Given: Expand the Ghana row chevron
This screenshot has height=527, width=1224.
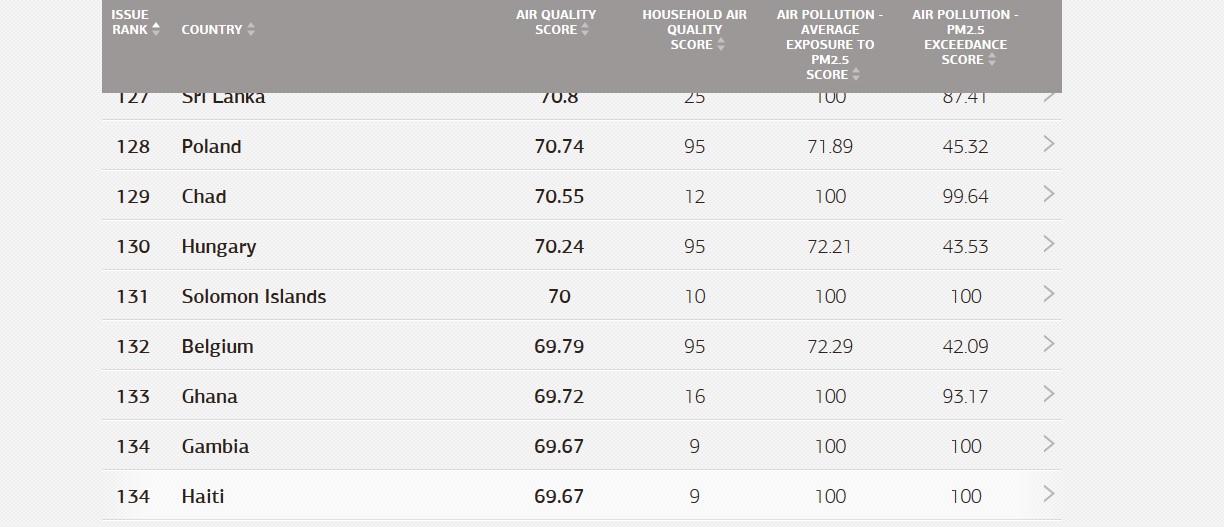Looking at the screenshot, I should pyautogui.click(x=1049, y=394).
